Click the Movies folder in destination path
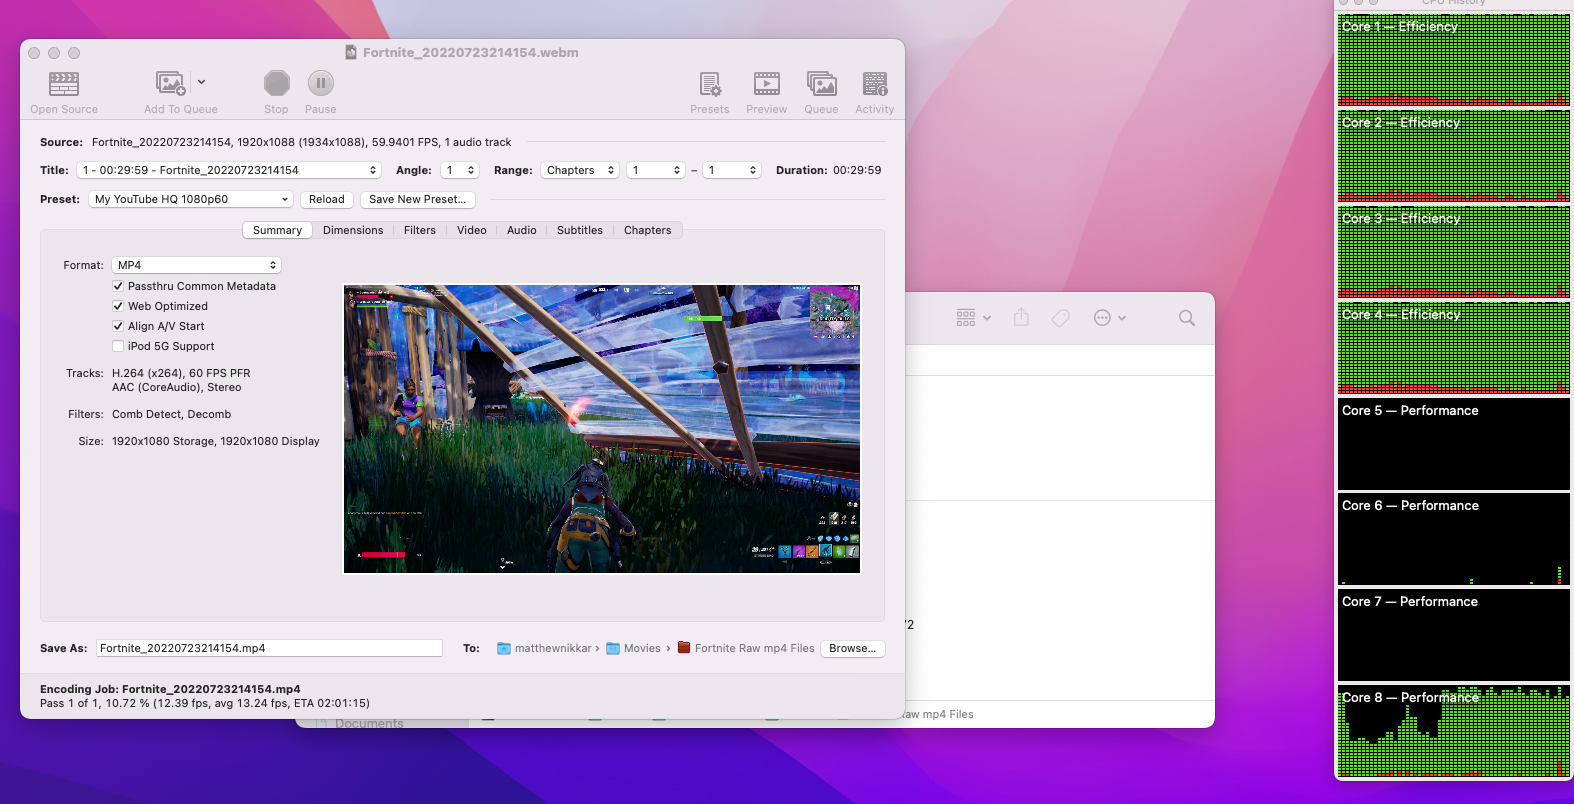1574x804 pixels. 634,648
